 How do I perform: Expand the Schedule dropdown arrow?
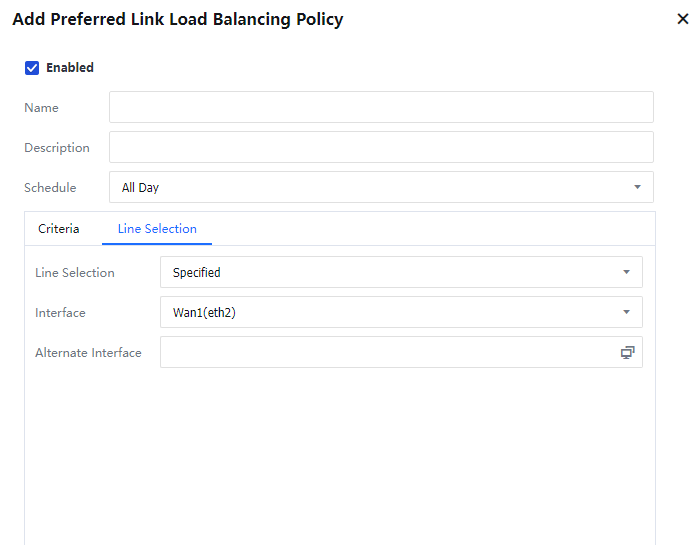[637, 187]
